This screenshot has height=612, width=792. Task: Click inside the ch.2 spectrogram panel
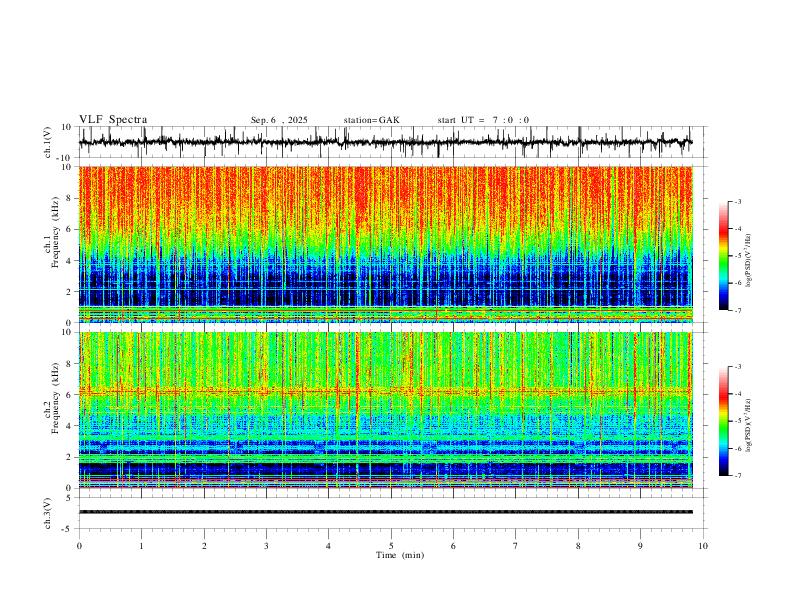[x=386, y=410]
